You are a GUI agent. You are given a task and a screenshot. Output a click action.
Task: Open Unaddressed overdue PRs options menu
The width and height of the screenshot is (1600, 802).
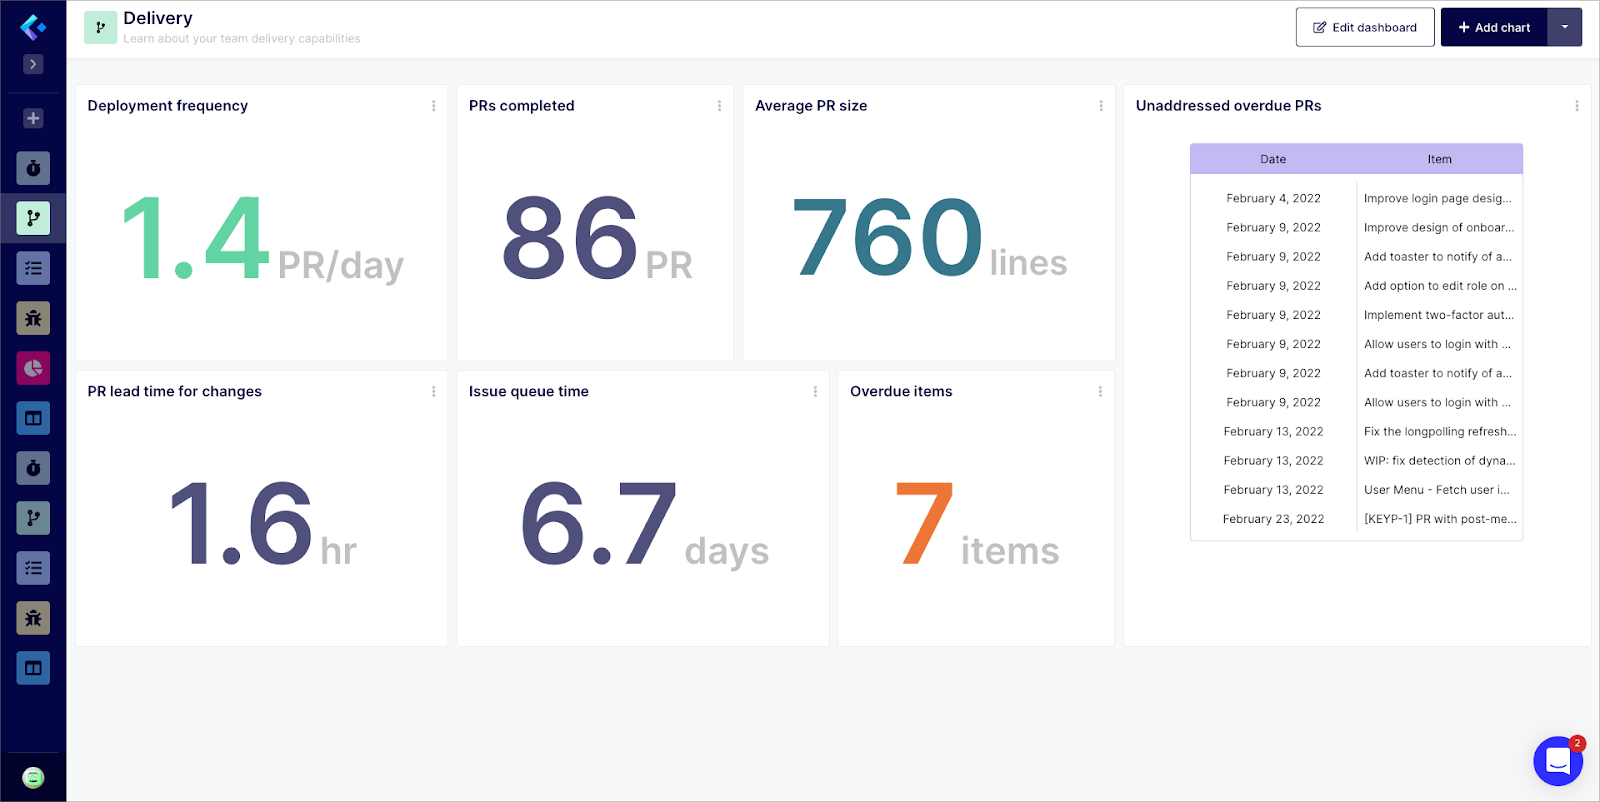1577,106
